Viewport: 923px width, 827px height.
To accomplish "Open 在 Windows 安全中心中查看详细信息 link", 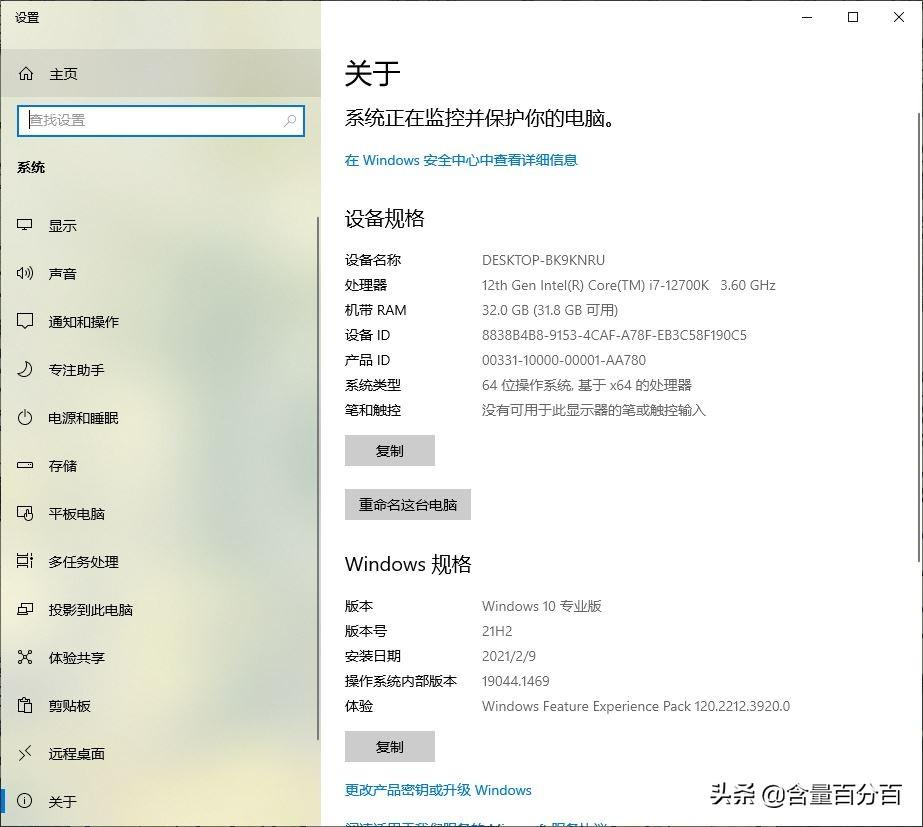I will [461, 160].
